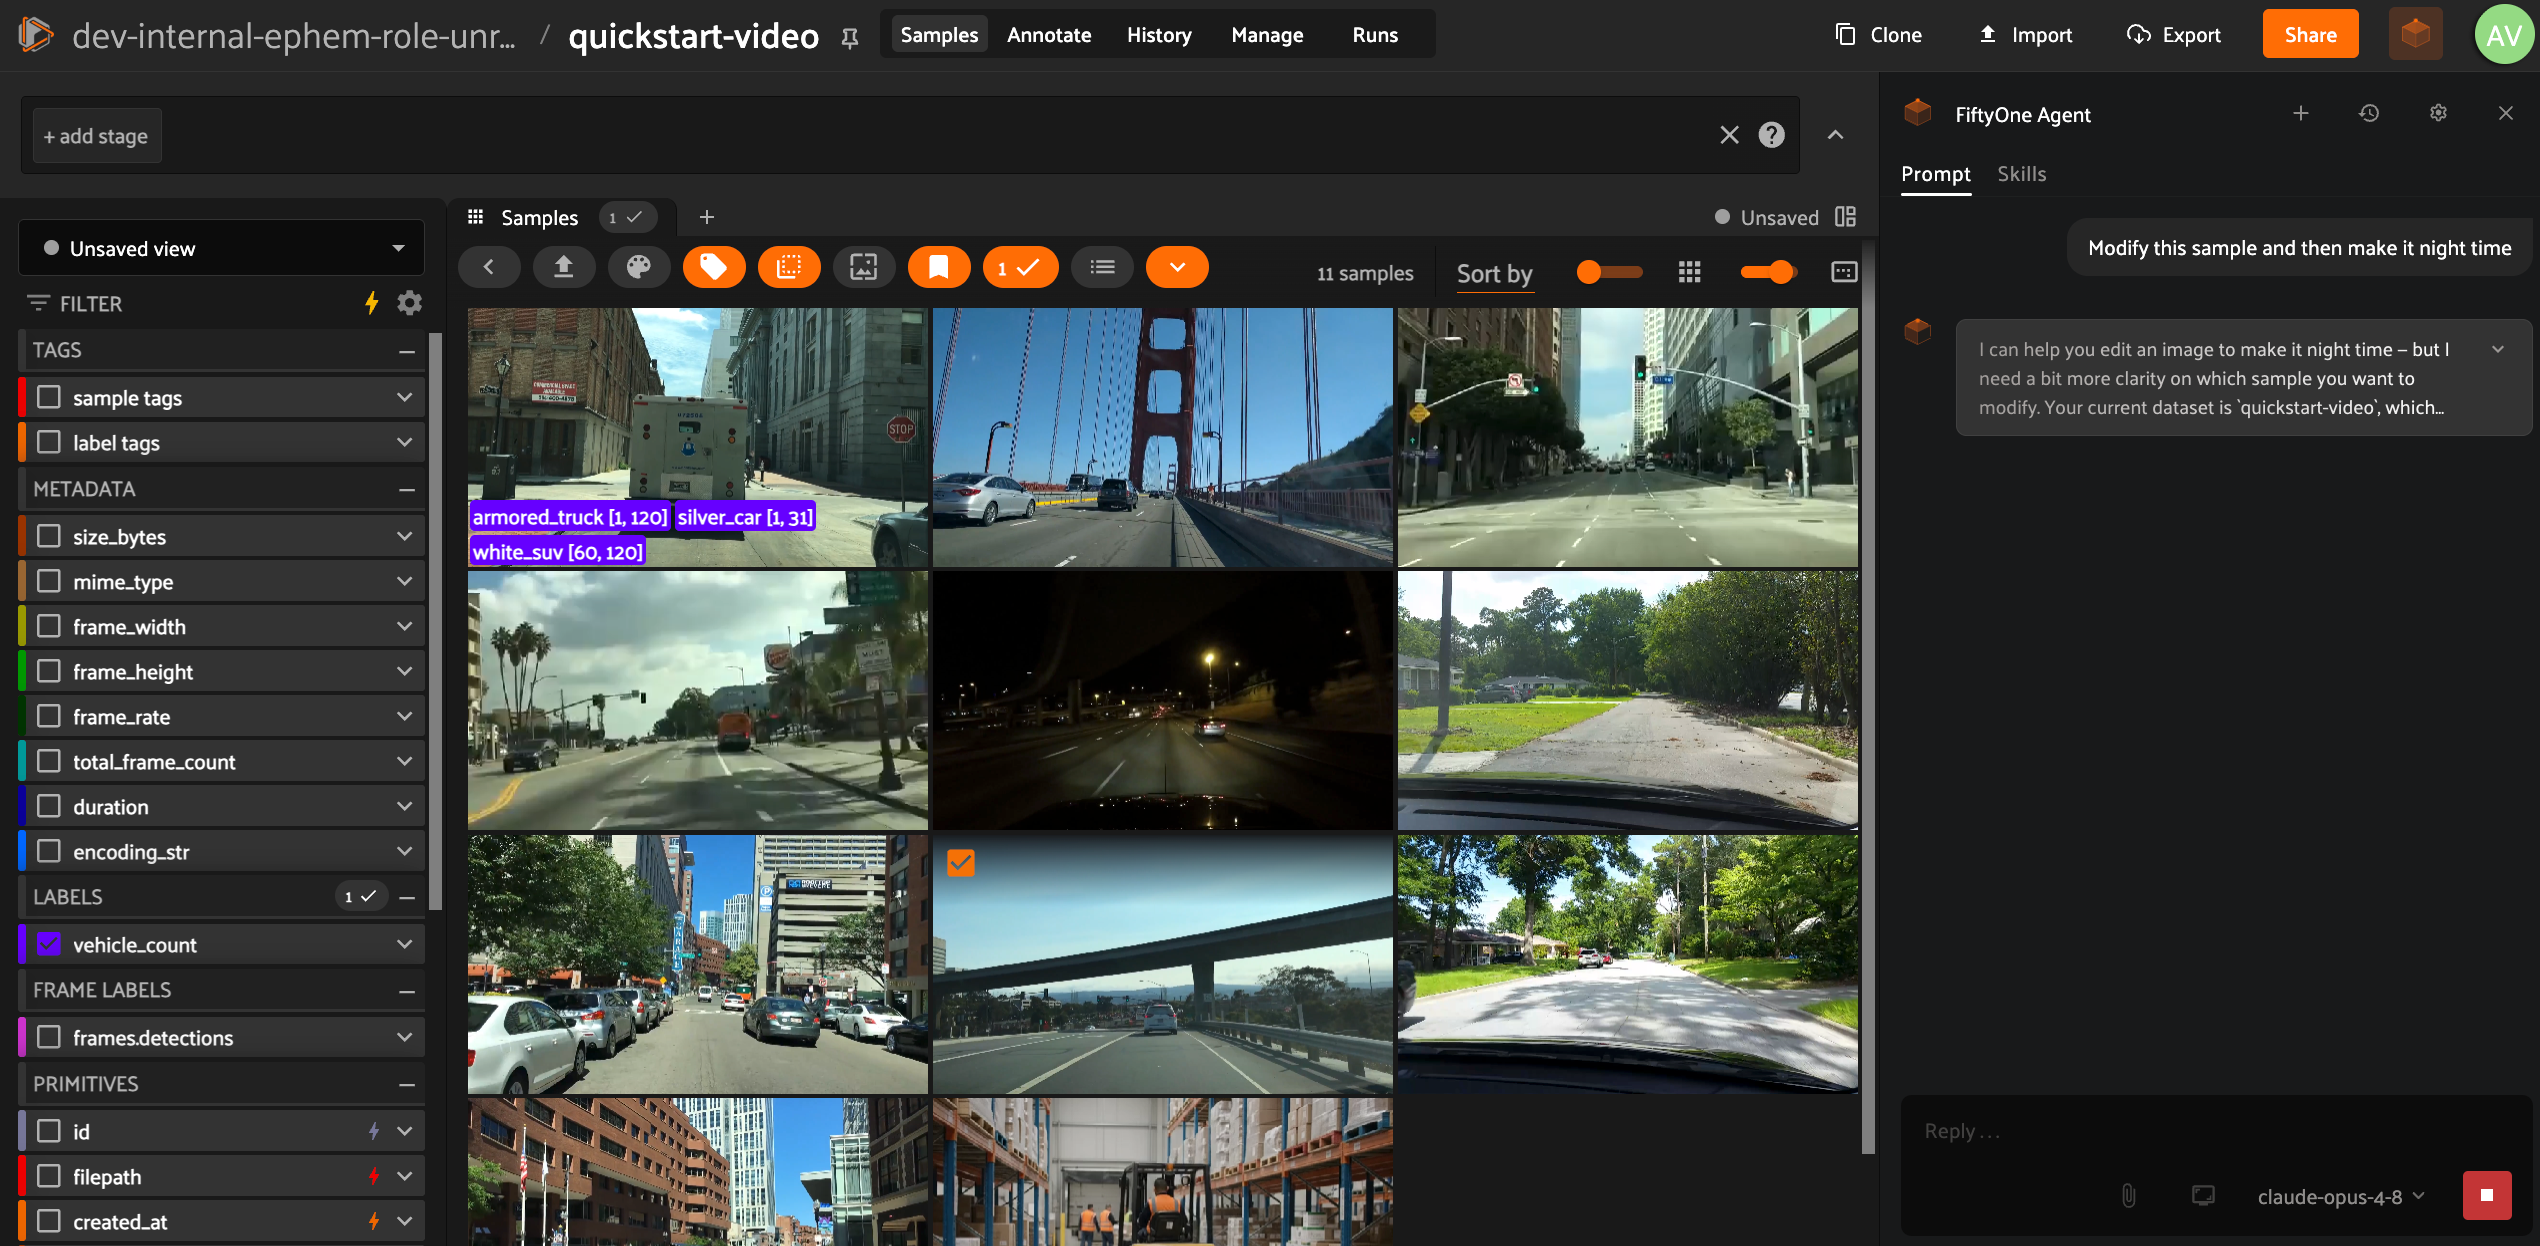Viewport: 2540px width, 1246px height.
Task: Click the screen context icon in reply box
Action: tap(2203, 1196)
